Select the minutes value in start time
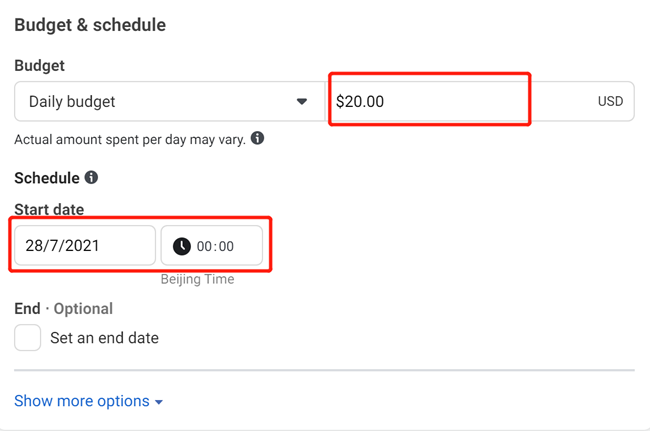The height and width of the screenshot is (431, 650). (x=226, y=246)
